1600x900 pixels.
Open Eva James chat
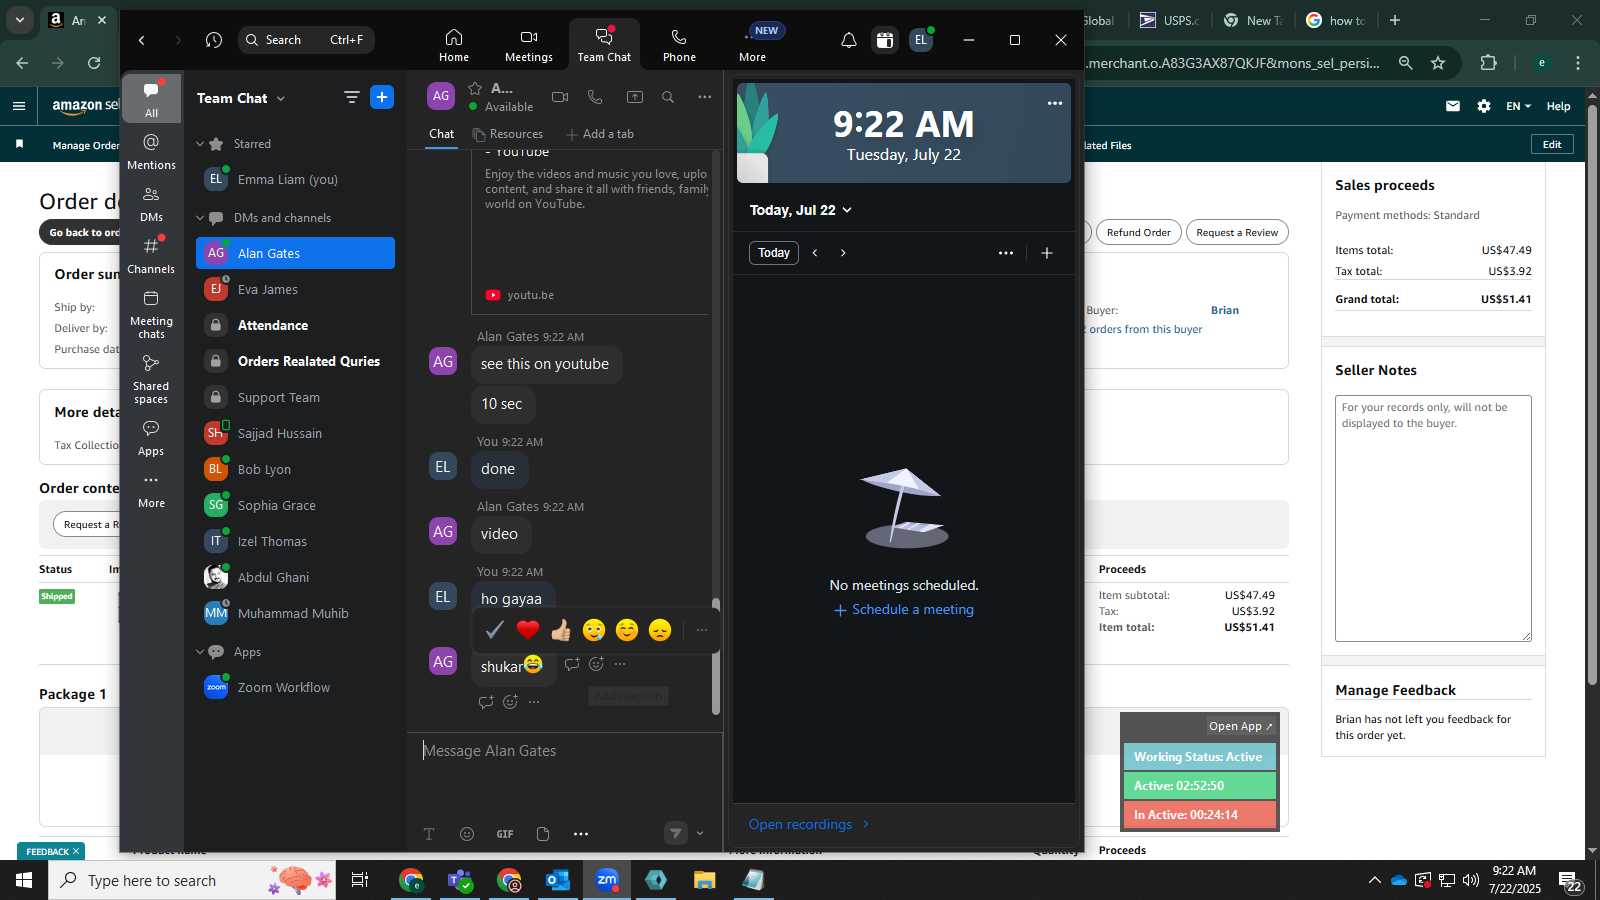point(295,289)
